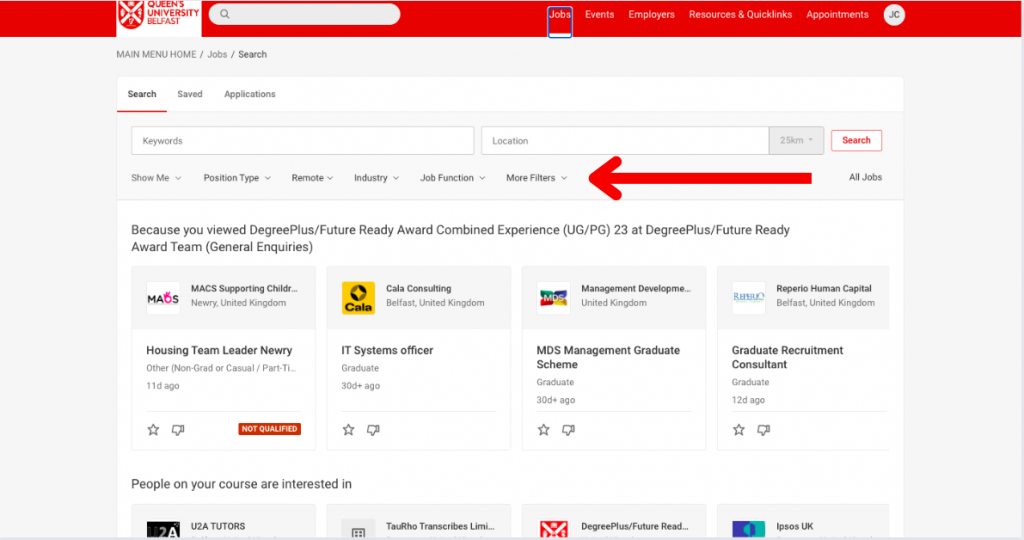This screenshot has height=540, width=1024.
Task: Open the Applications tab
Action: click(x=249, y=94)
